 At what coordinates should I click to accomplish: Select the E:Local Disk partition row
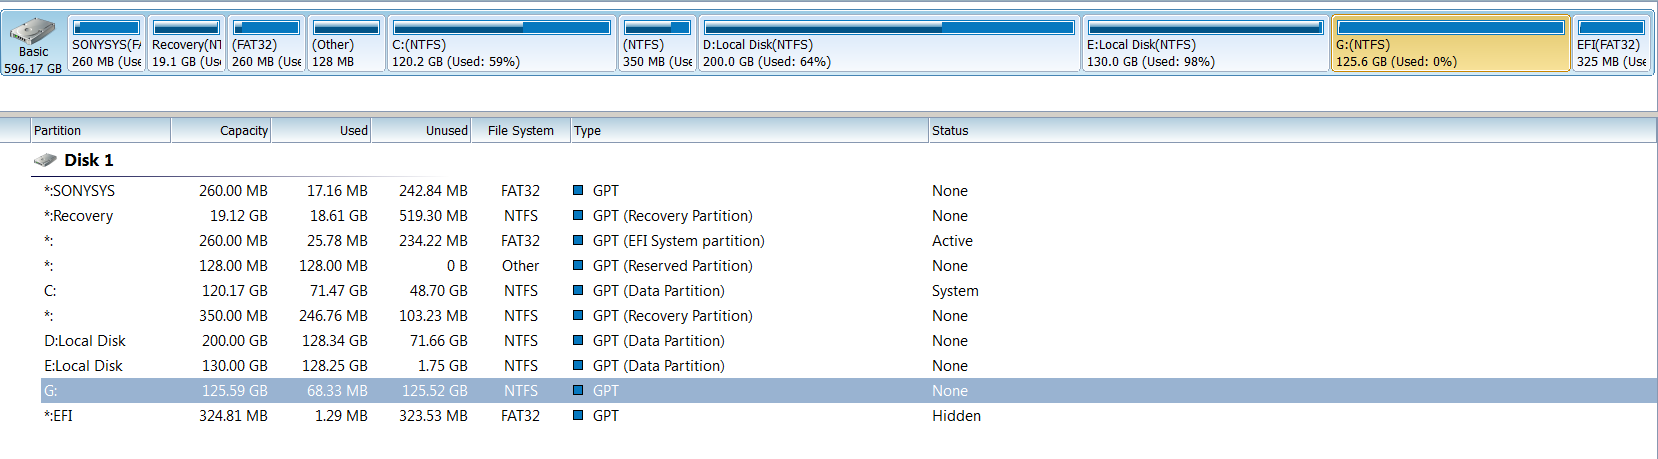coord(84,366)
